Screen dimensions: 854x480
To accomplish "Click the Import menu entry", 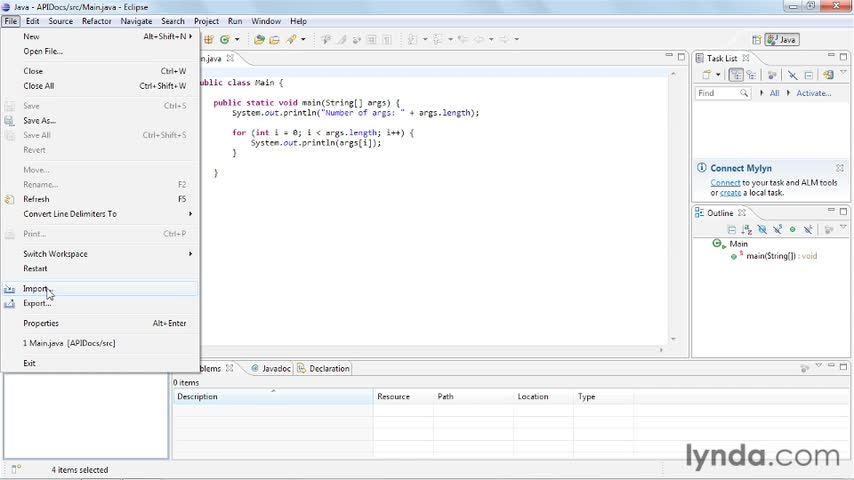I will click(x=35, y=289).
